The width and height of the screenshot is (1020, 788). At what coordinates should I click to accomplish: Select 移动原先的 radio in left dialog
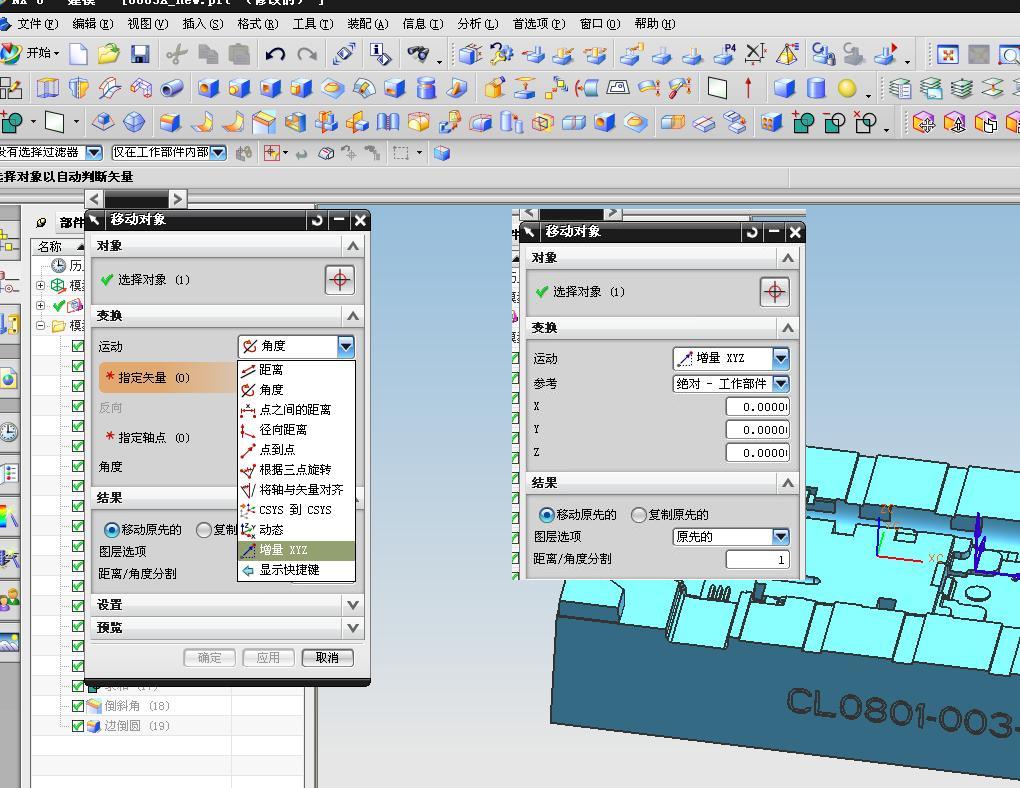click(111, 530)
